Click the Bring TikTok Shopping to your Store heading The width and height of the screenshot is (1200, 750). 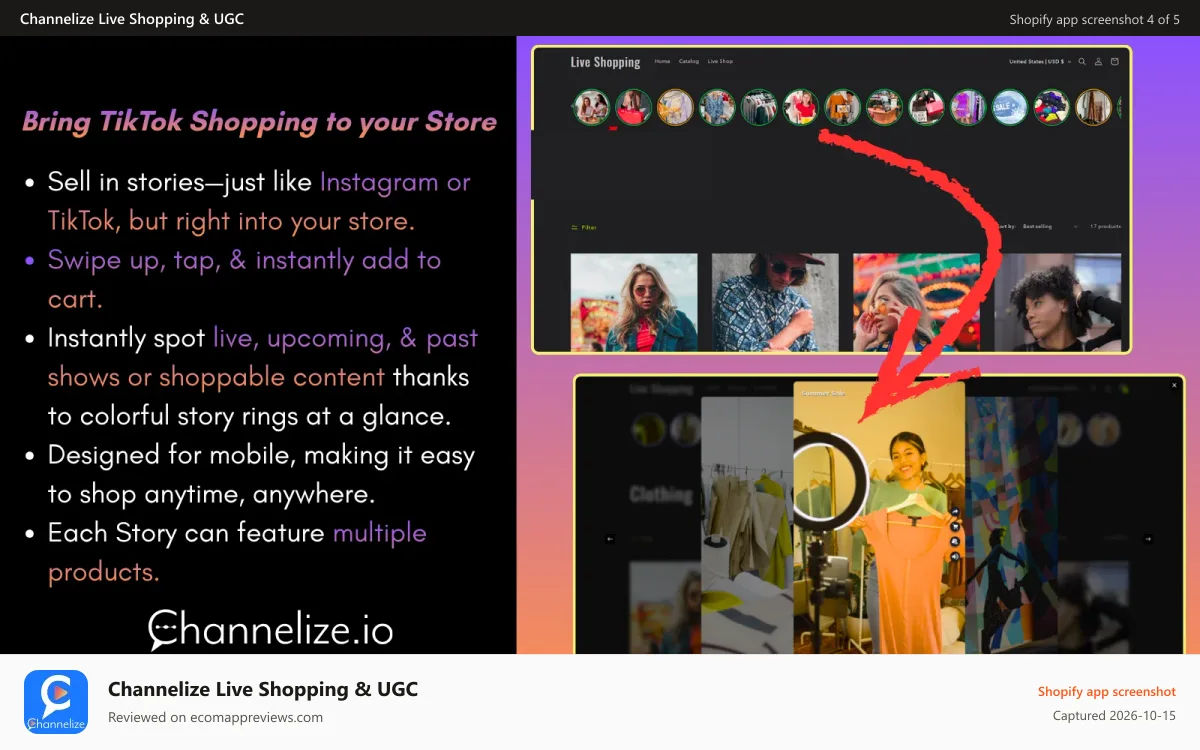(x=260, y=122)
